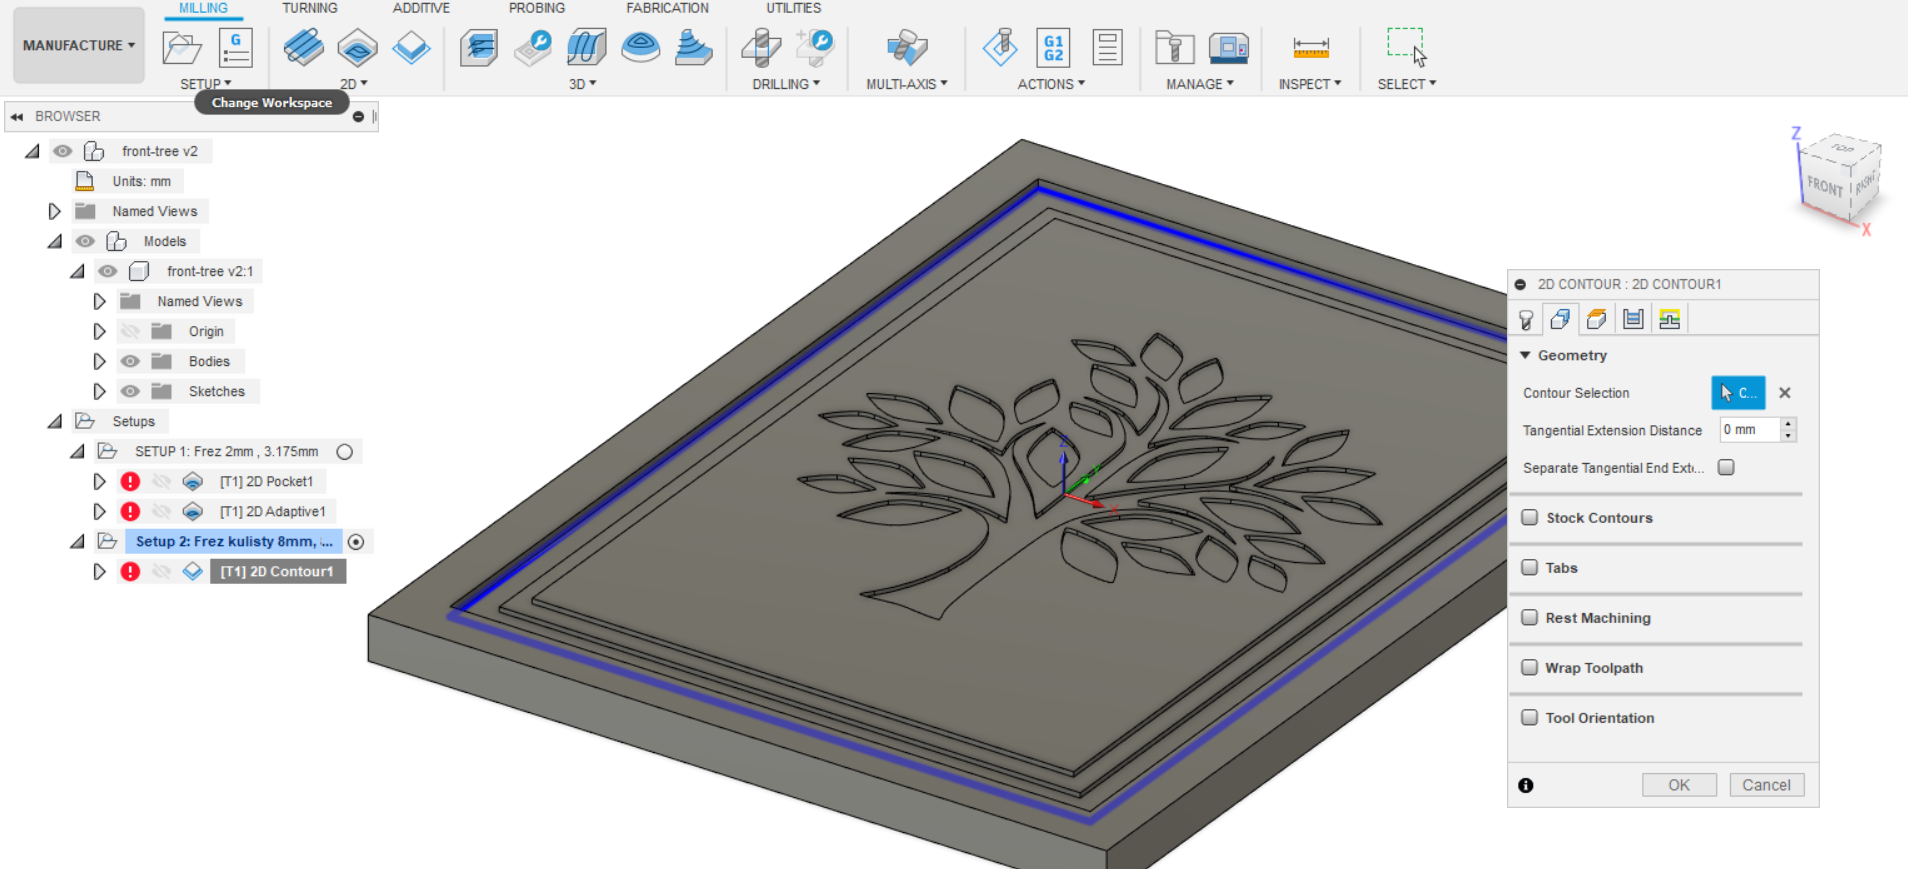Click the OK button
The height and width of the screenshot is (869, 1908).
(1678, 785)
